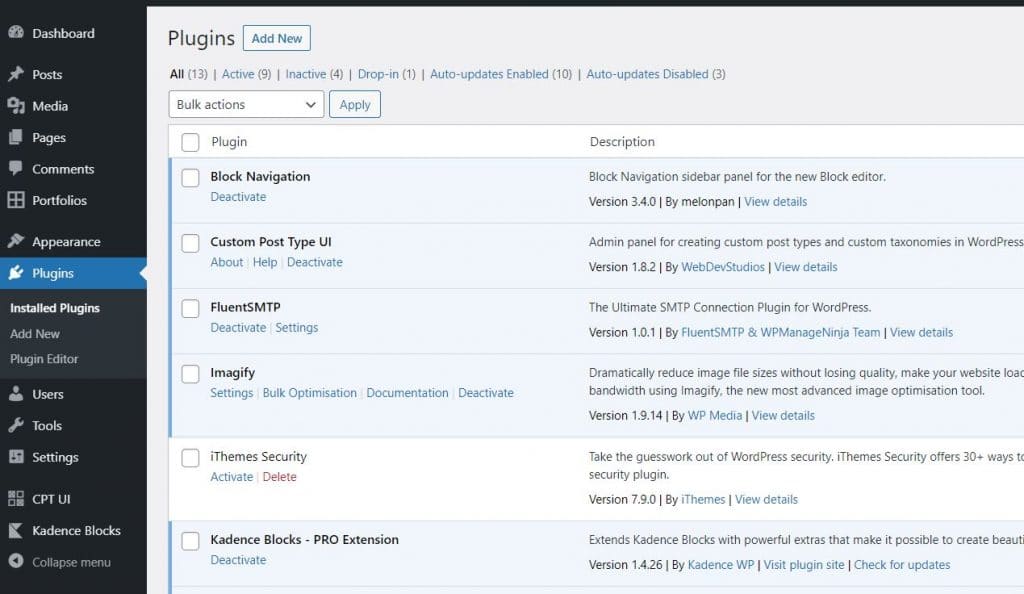
Task: Open the Portfolios menu item
Action: (59, 200)
